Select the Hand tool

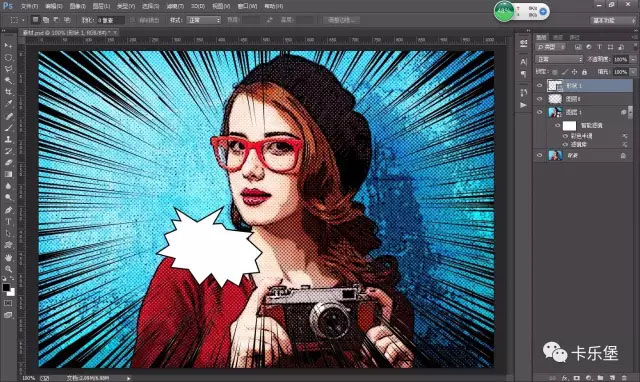[8, 258]
